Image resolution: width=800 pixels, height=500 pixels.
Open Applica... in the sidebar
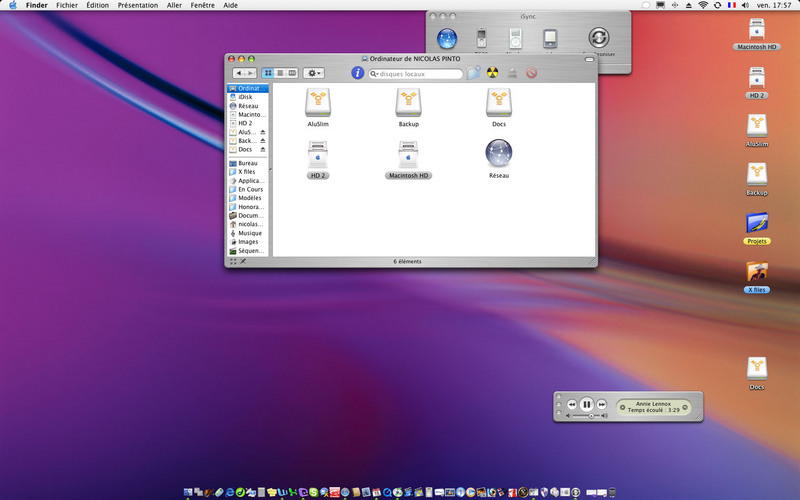247,181
